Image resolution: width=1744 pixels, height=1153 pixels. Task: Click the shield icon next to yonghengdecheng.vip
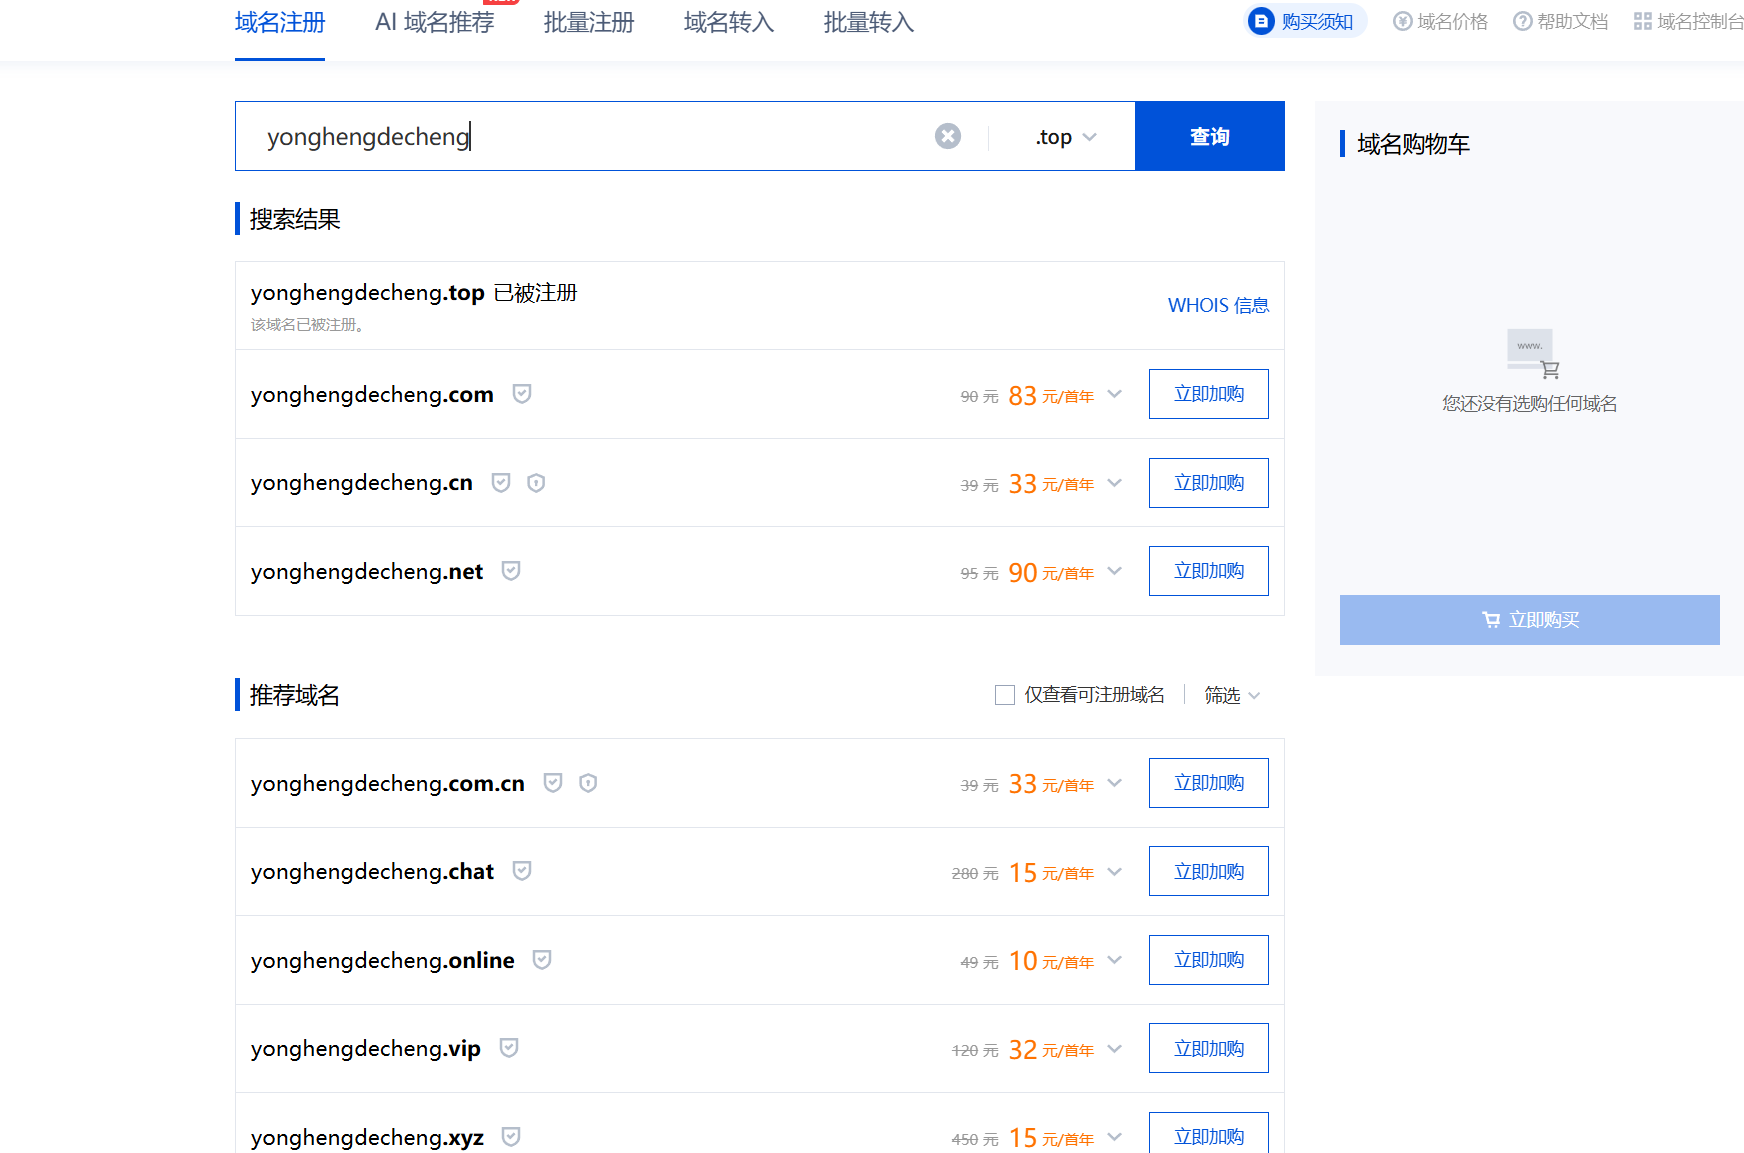coord(509,1048)
